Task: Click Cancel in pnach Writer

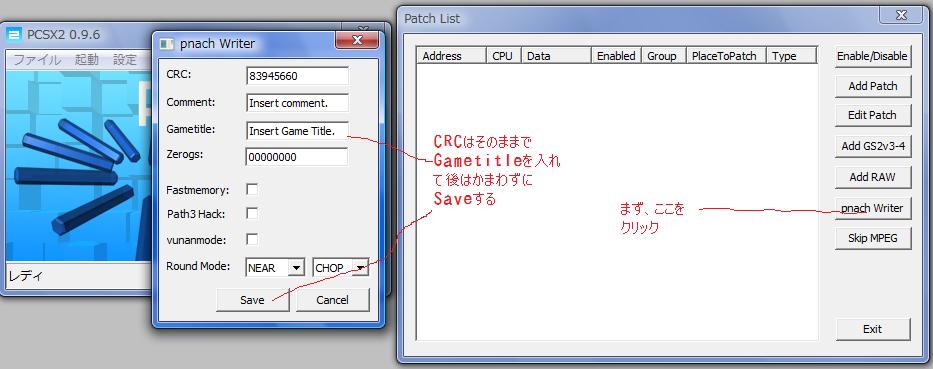Action: point(333,300)
